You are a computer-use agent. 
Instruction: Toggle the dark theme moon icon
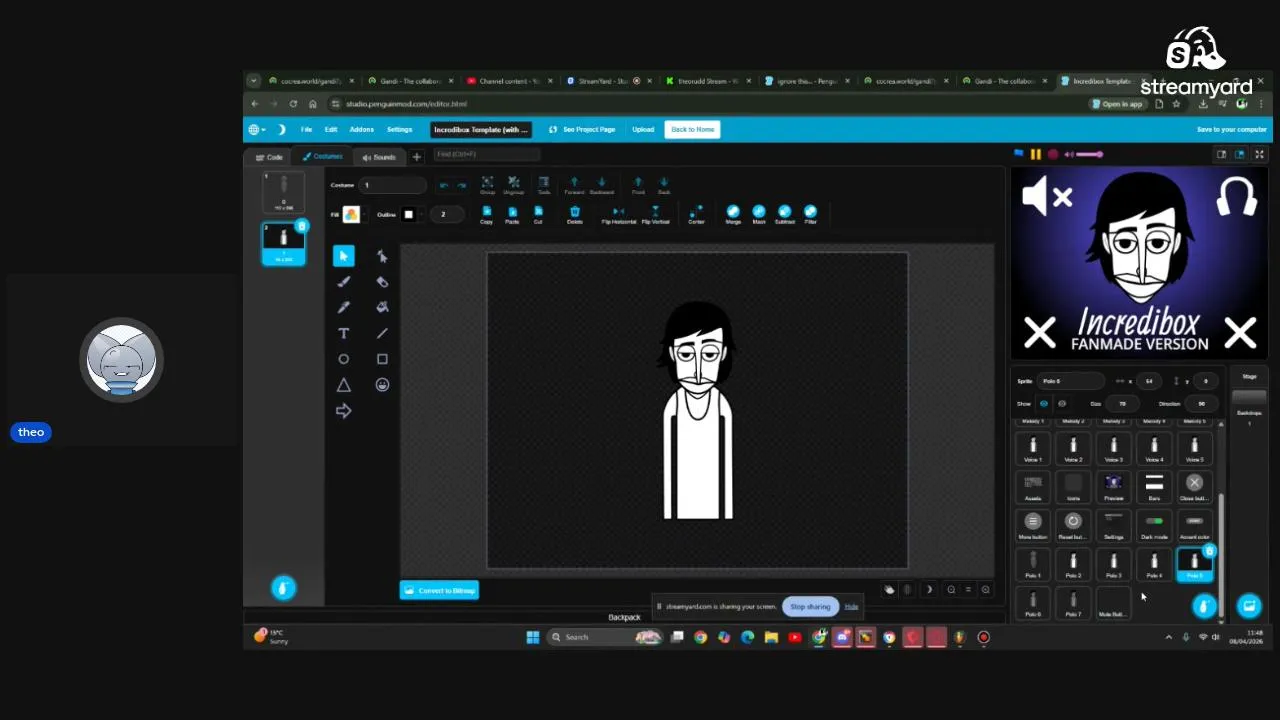[281, 129]
